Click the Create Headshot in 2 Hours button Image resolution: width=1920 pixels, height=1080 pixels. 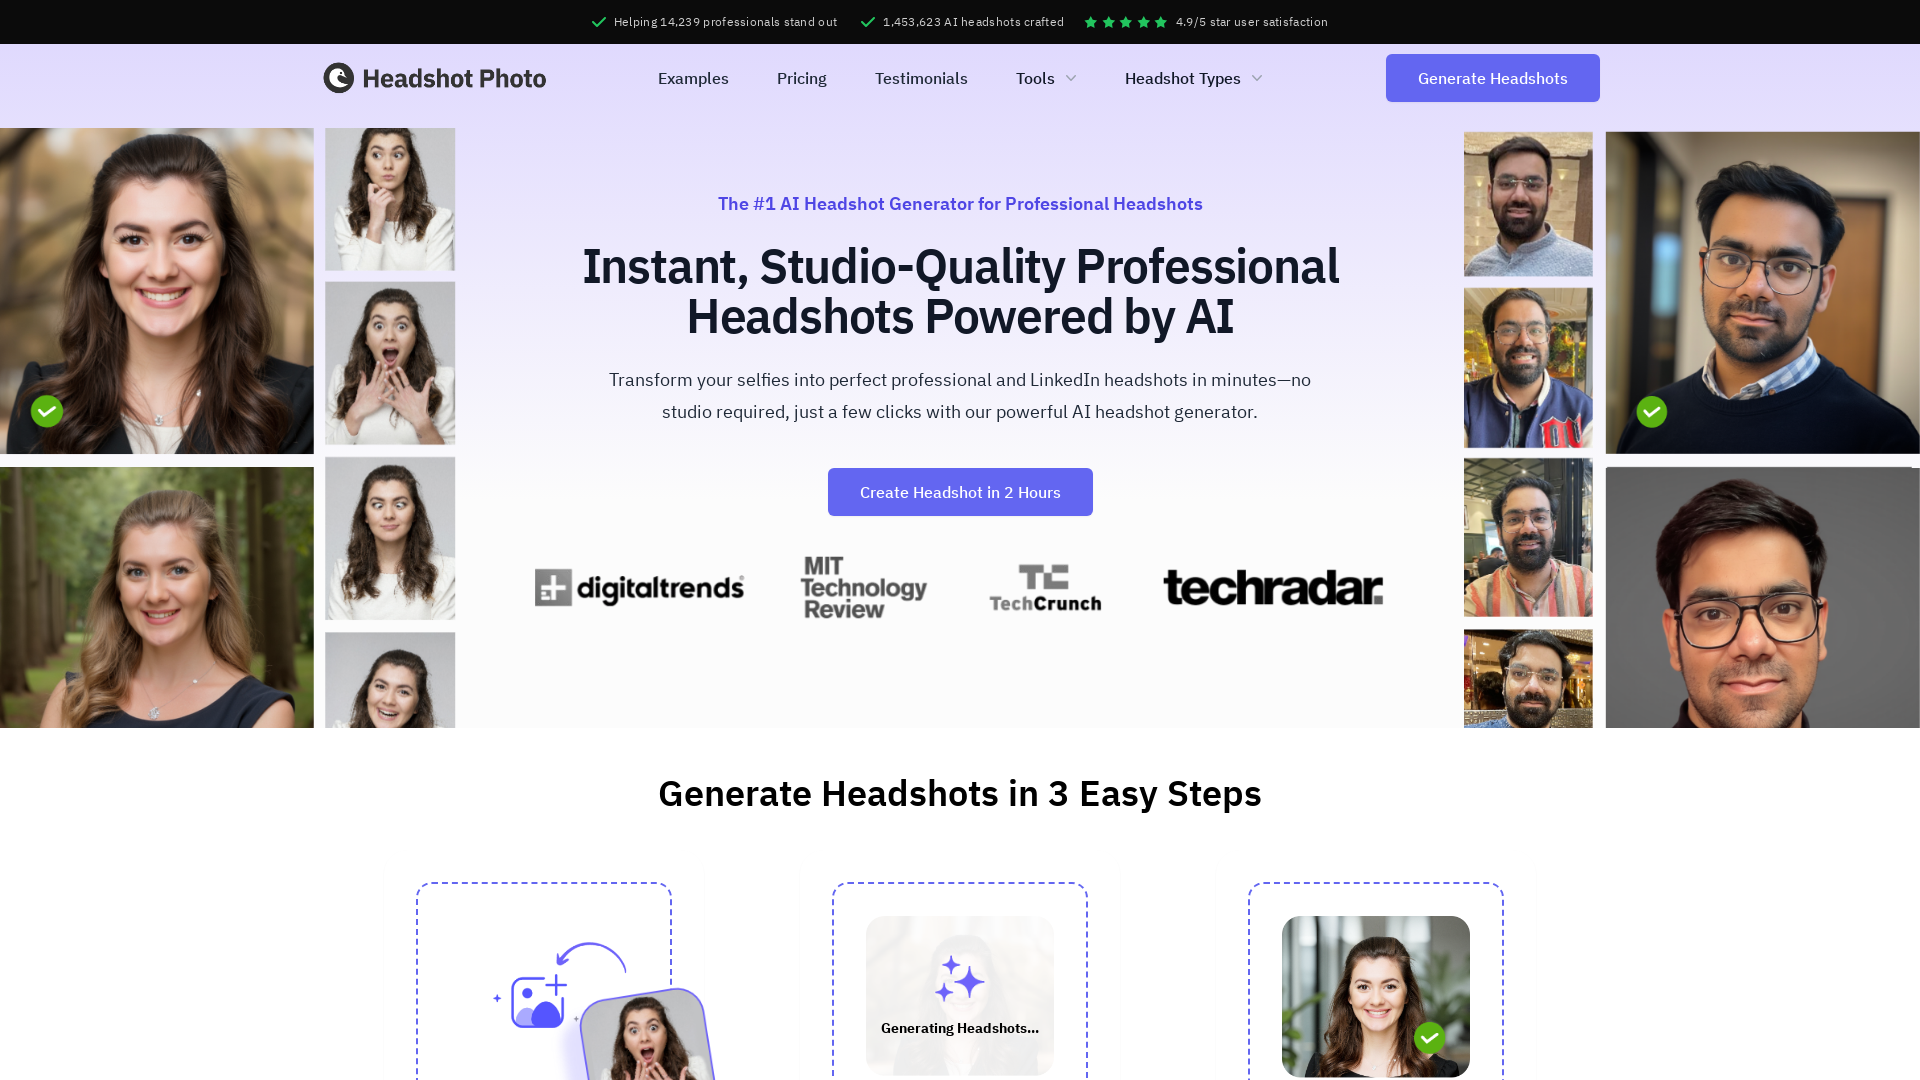[x=960, y=492]
